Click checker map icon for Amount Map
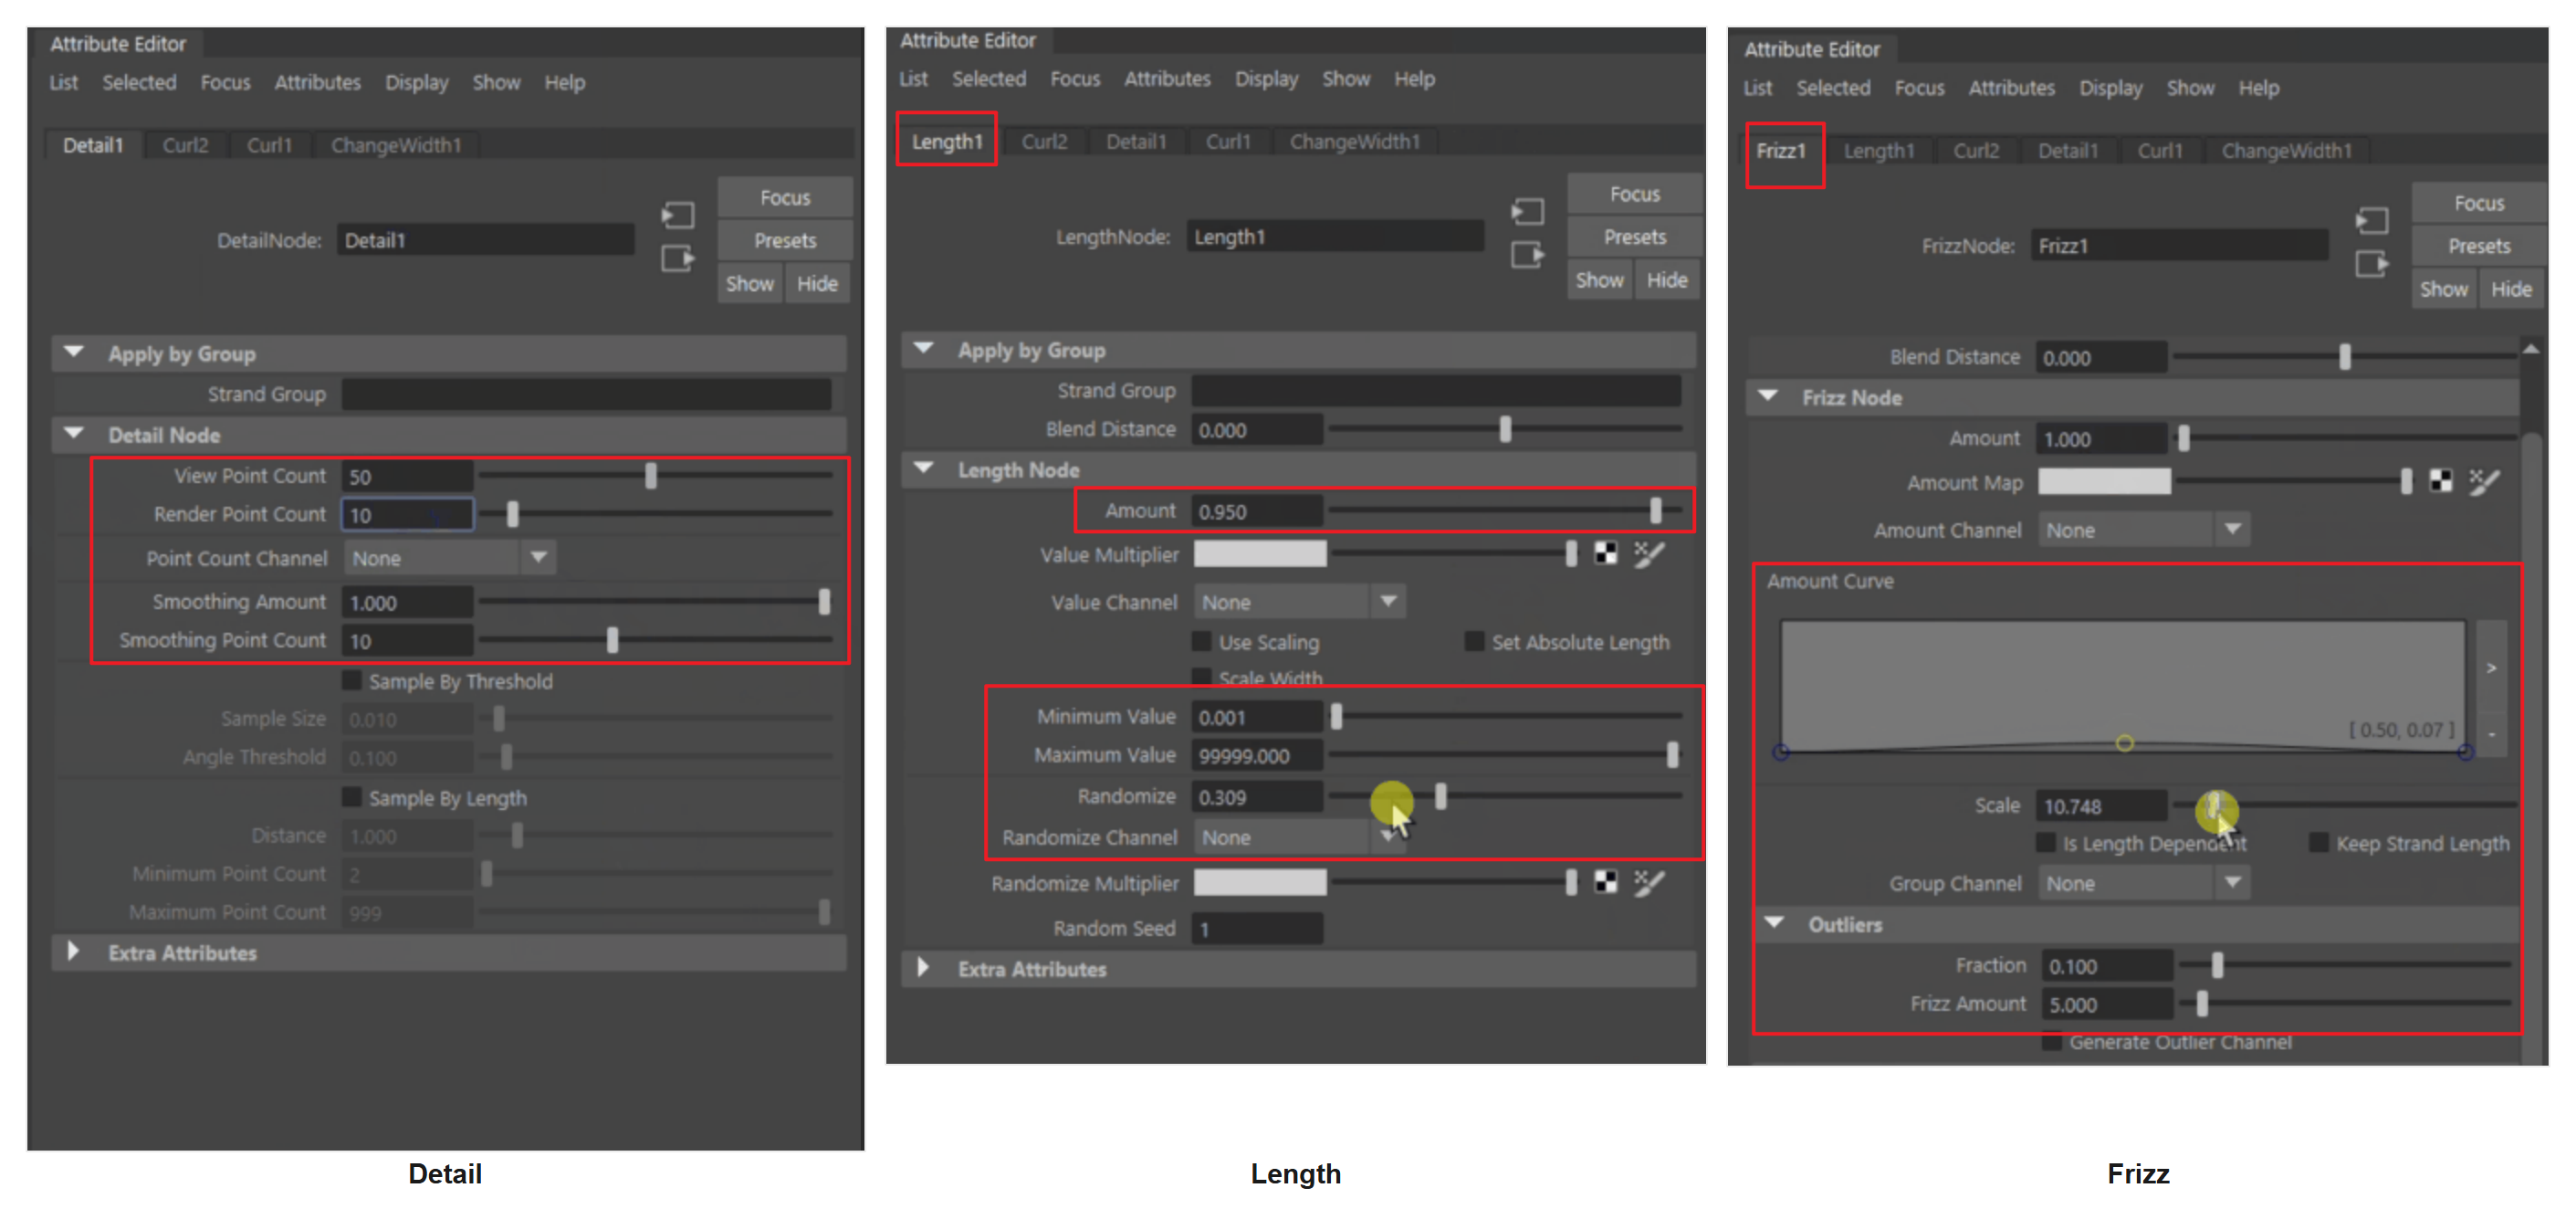2576x1209 pixels. (x=2441, y=481)
